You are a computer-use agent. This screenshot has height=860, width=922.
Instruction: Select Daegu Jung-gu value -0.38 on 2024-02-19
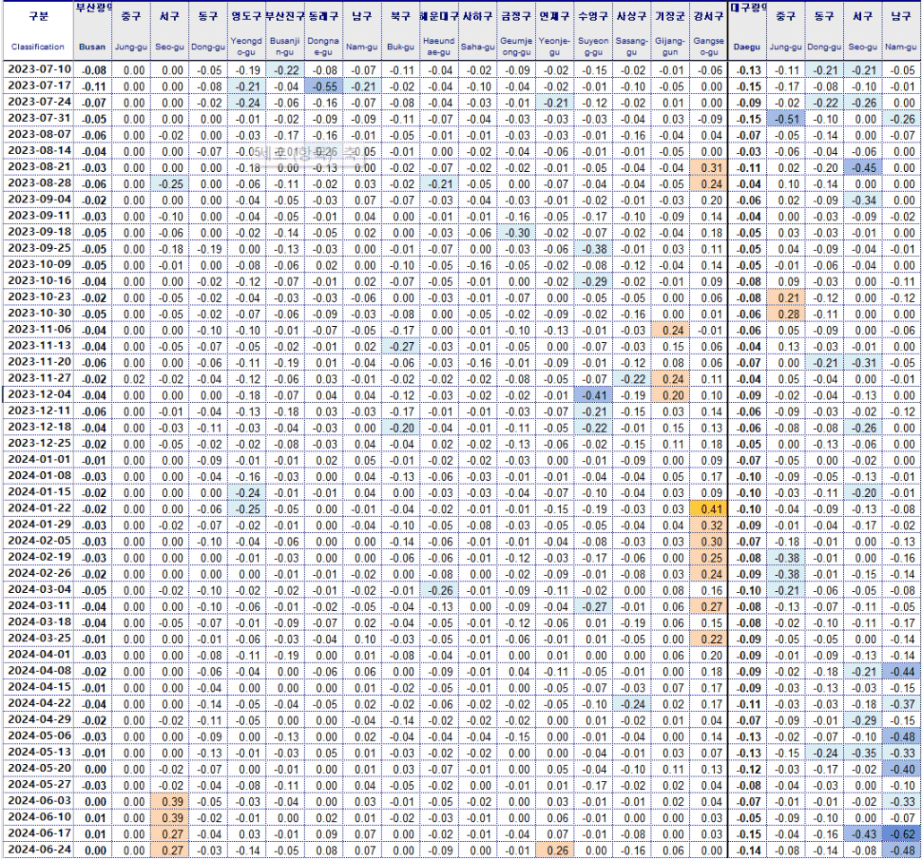pos(786,558)
